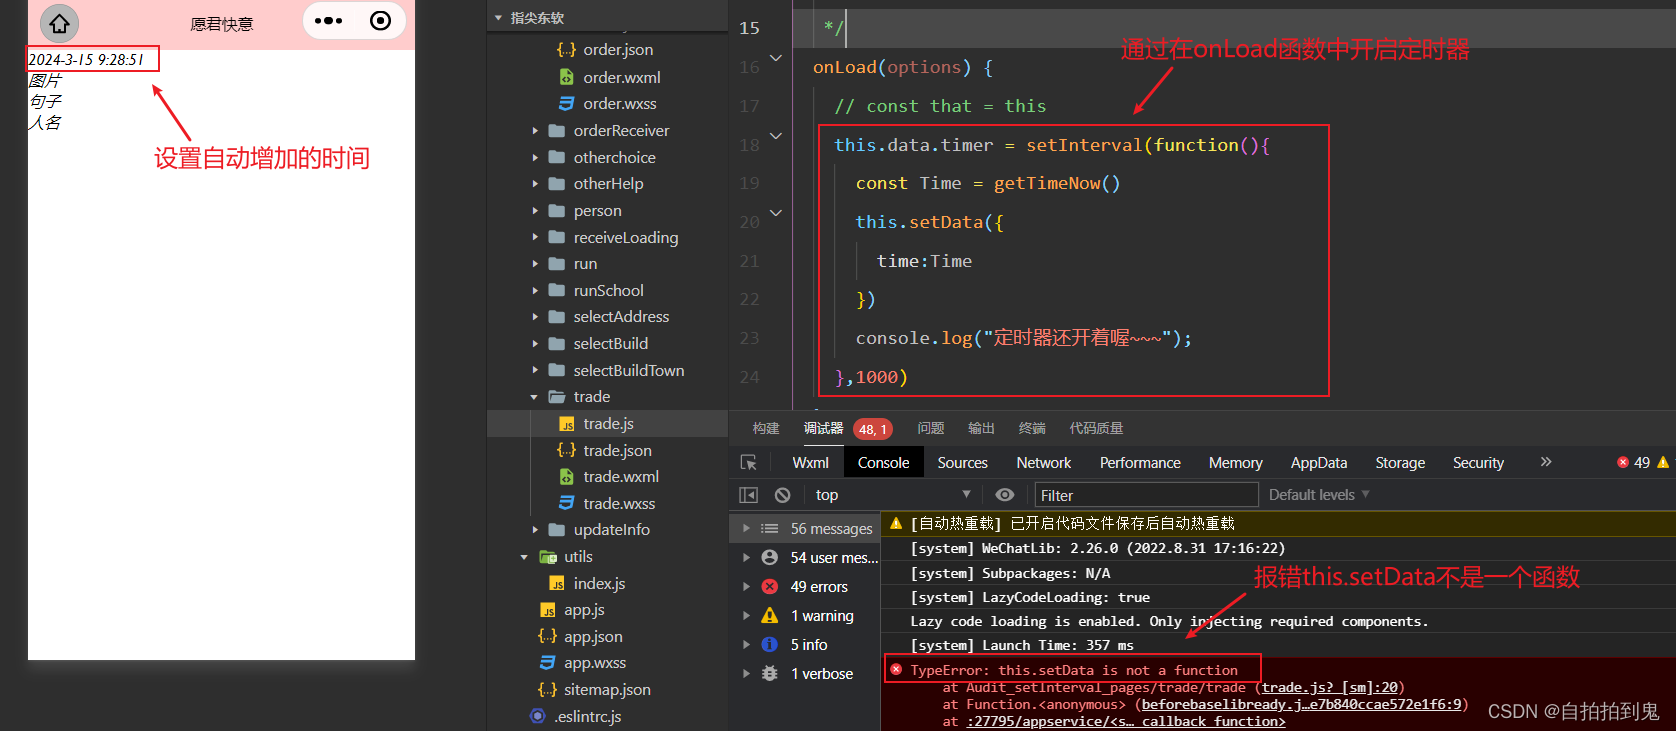This screenshot has height=731, width=1676.
Task: Open trade.json file
Action: 617,451
